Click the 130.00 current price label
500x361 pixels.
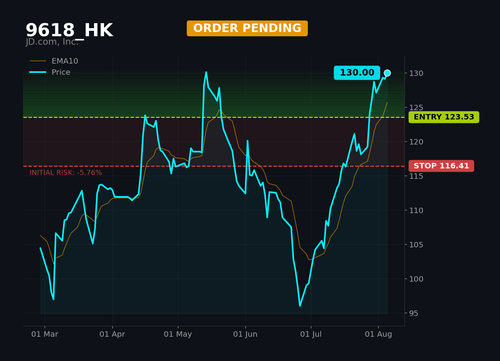coord(357,73)
